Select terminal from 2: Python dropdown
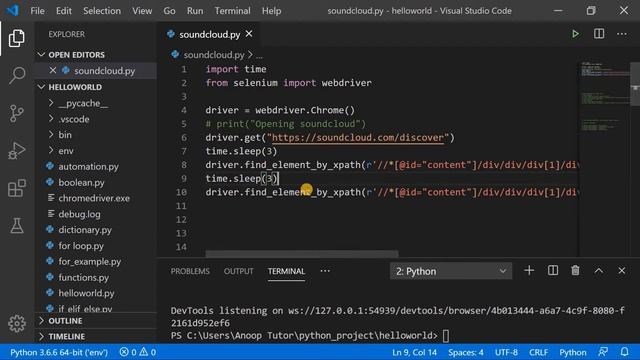Viewport: 640px width, 360px height. (x=451, y=271)
